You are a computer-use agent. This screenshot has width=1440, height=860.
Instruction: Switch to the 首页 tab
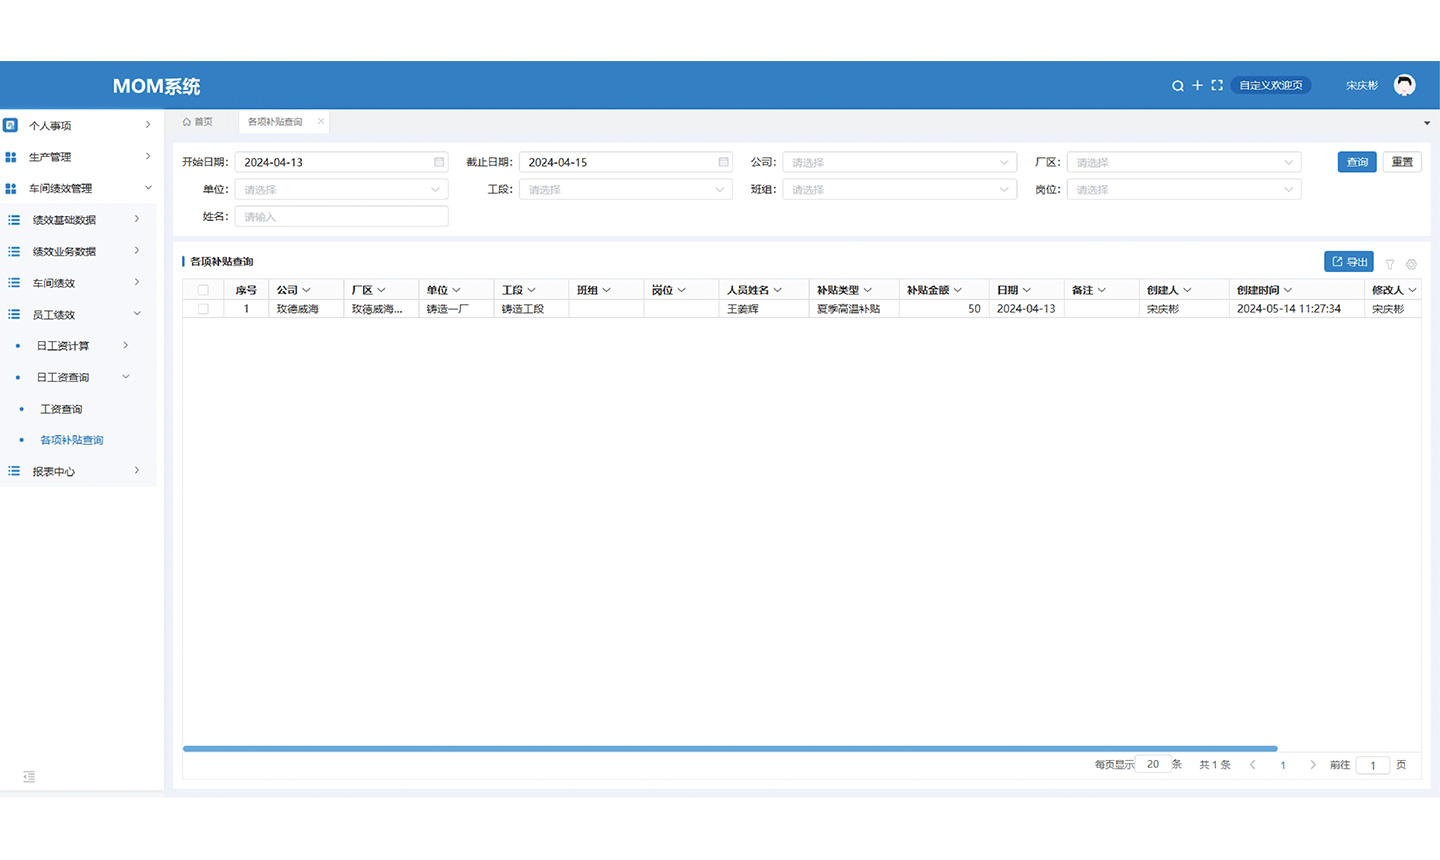click(x=198, y=122)
